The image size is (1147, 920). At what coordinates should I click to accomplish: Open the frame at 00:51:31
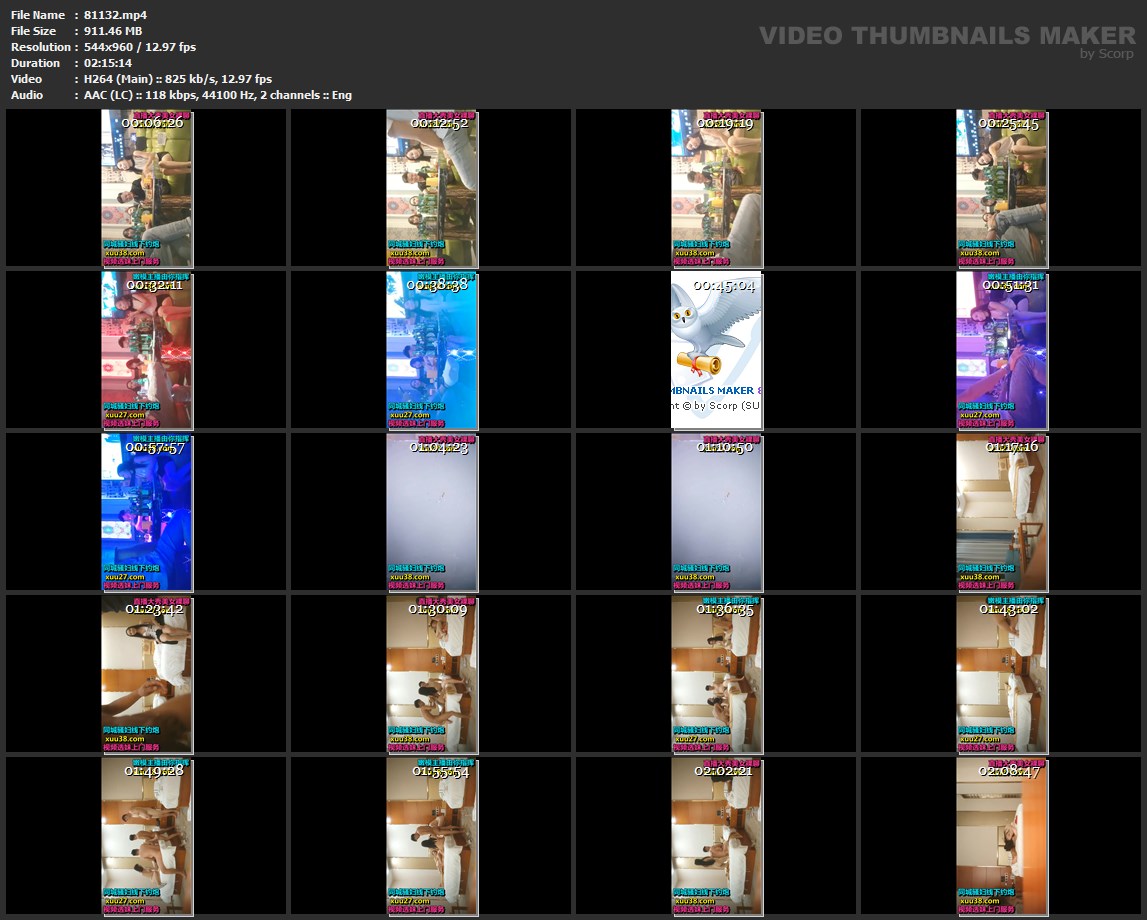(x=1002, y=350)
